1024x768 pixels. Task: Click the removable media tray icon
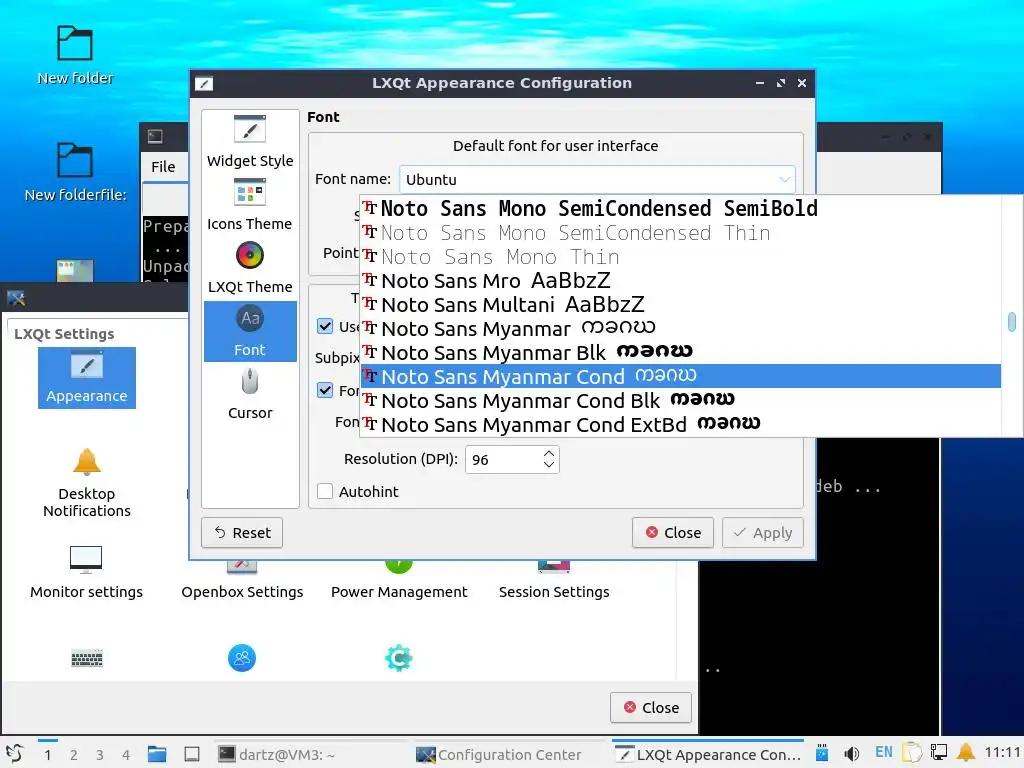point(822,753)
